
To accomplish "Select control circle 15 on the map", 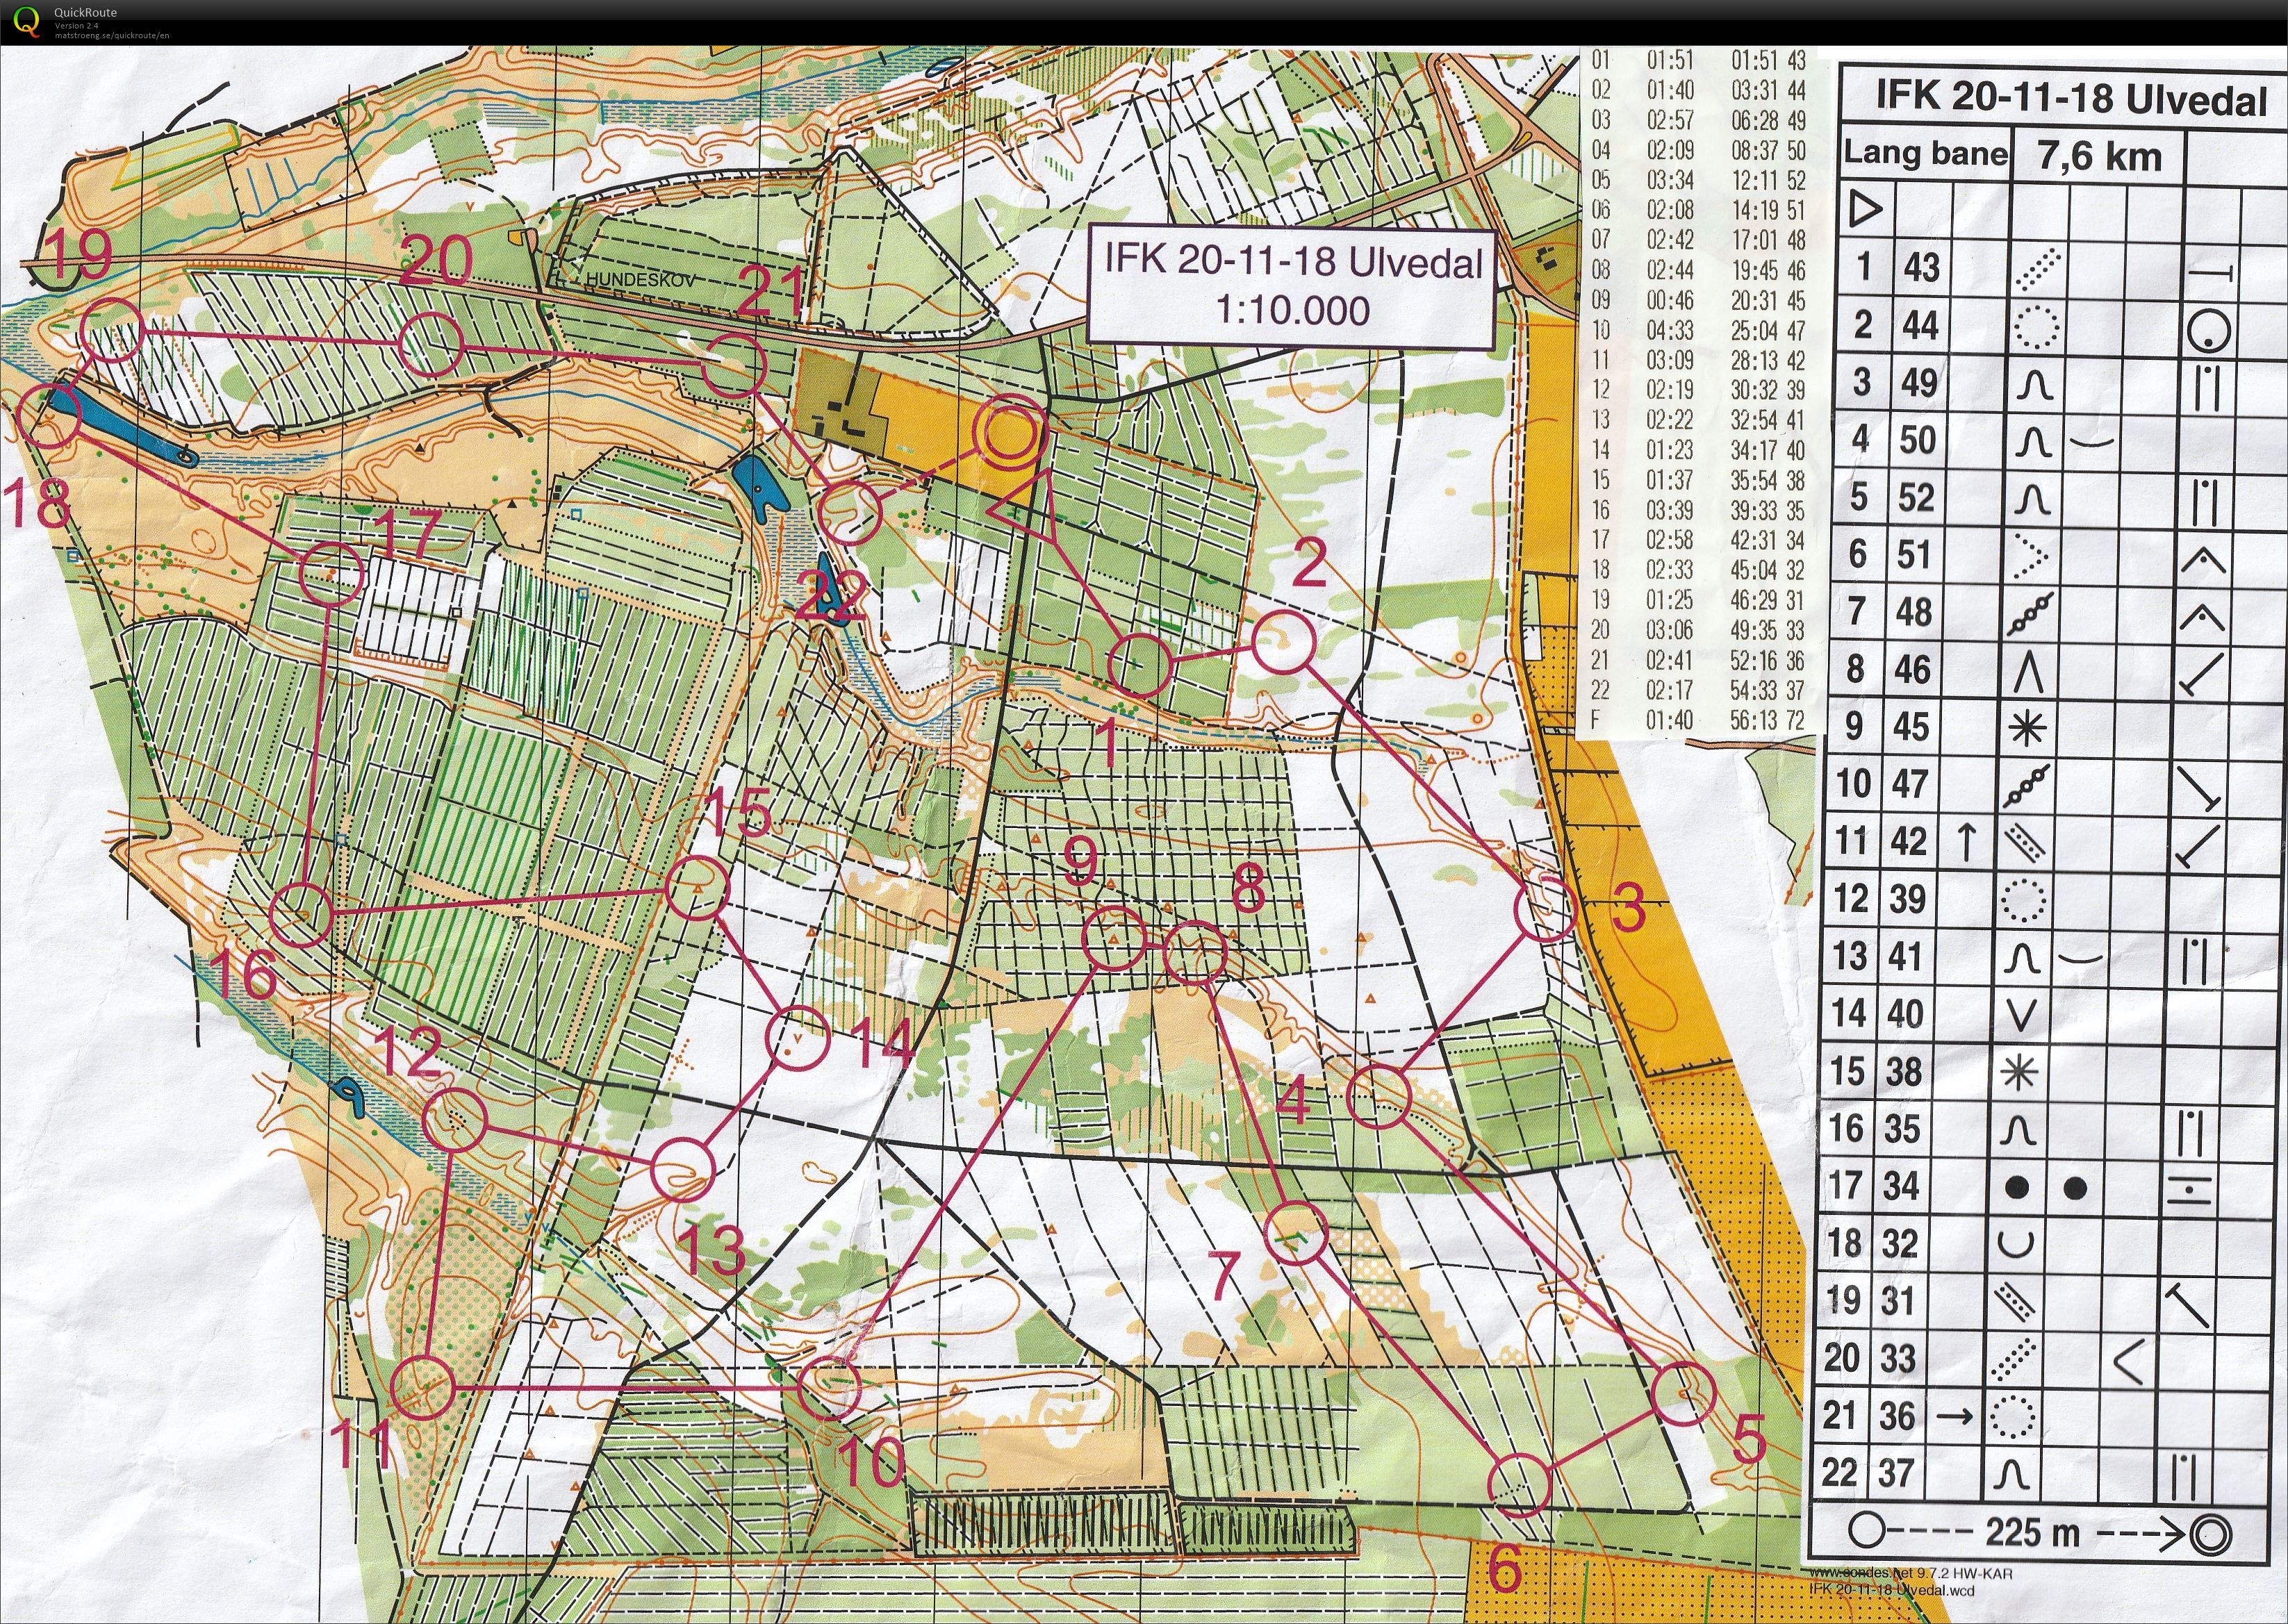I will point(697,887).
